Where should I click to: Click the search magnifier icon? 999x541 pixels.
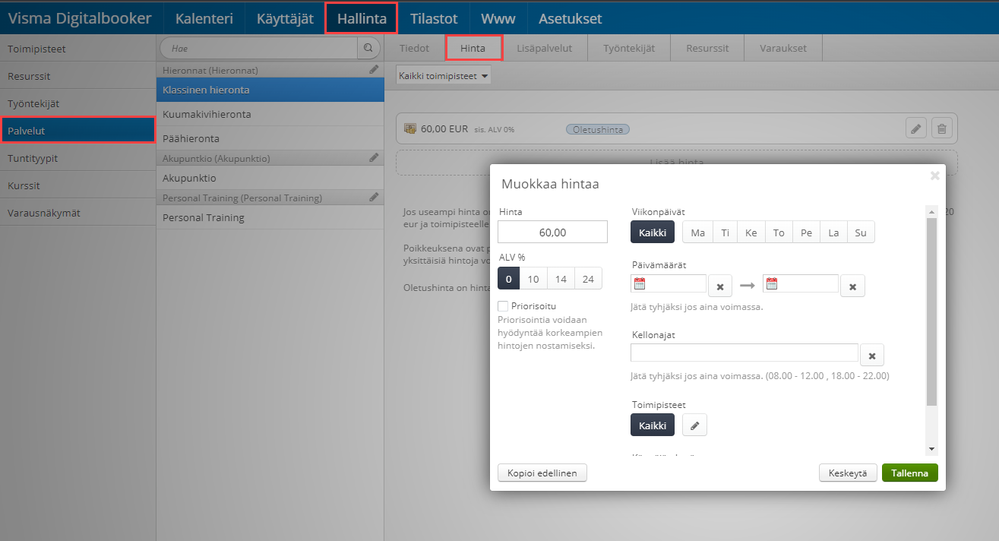(x=368, y=48)
